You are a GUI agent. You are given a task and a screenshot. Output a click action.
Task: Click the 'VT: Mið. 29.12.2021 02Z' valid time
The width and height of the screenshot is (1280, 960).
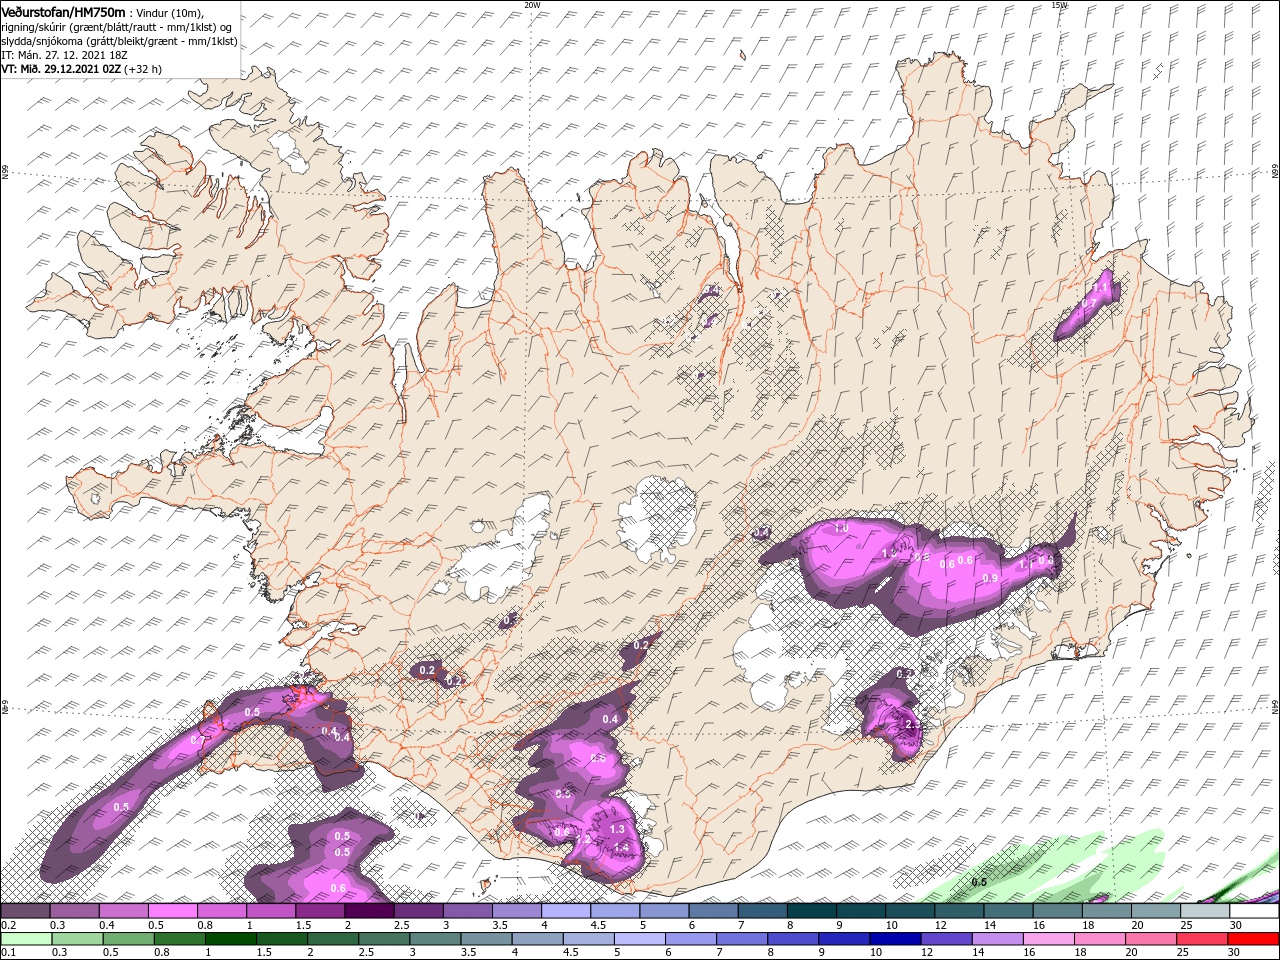[61, 69]
